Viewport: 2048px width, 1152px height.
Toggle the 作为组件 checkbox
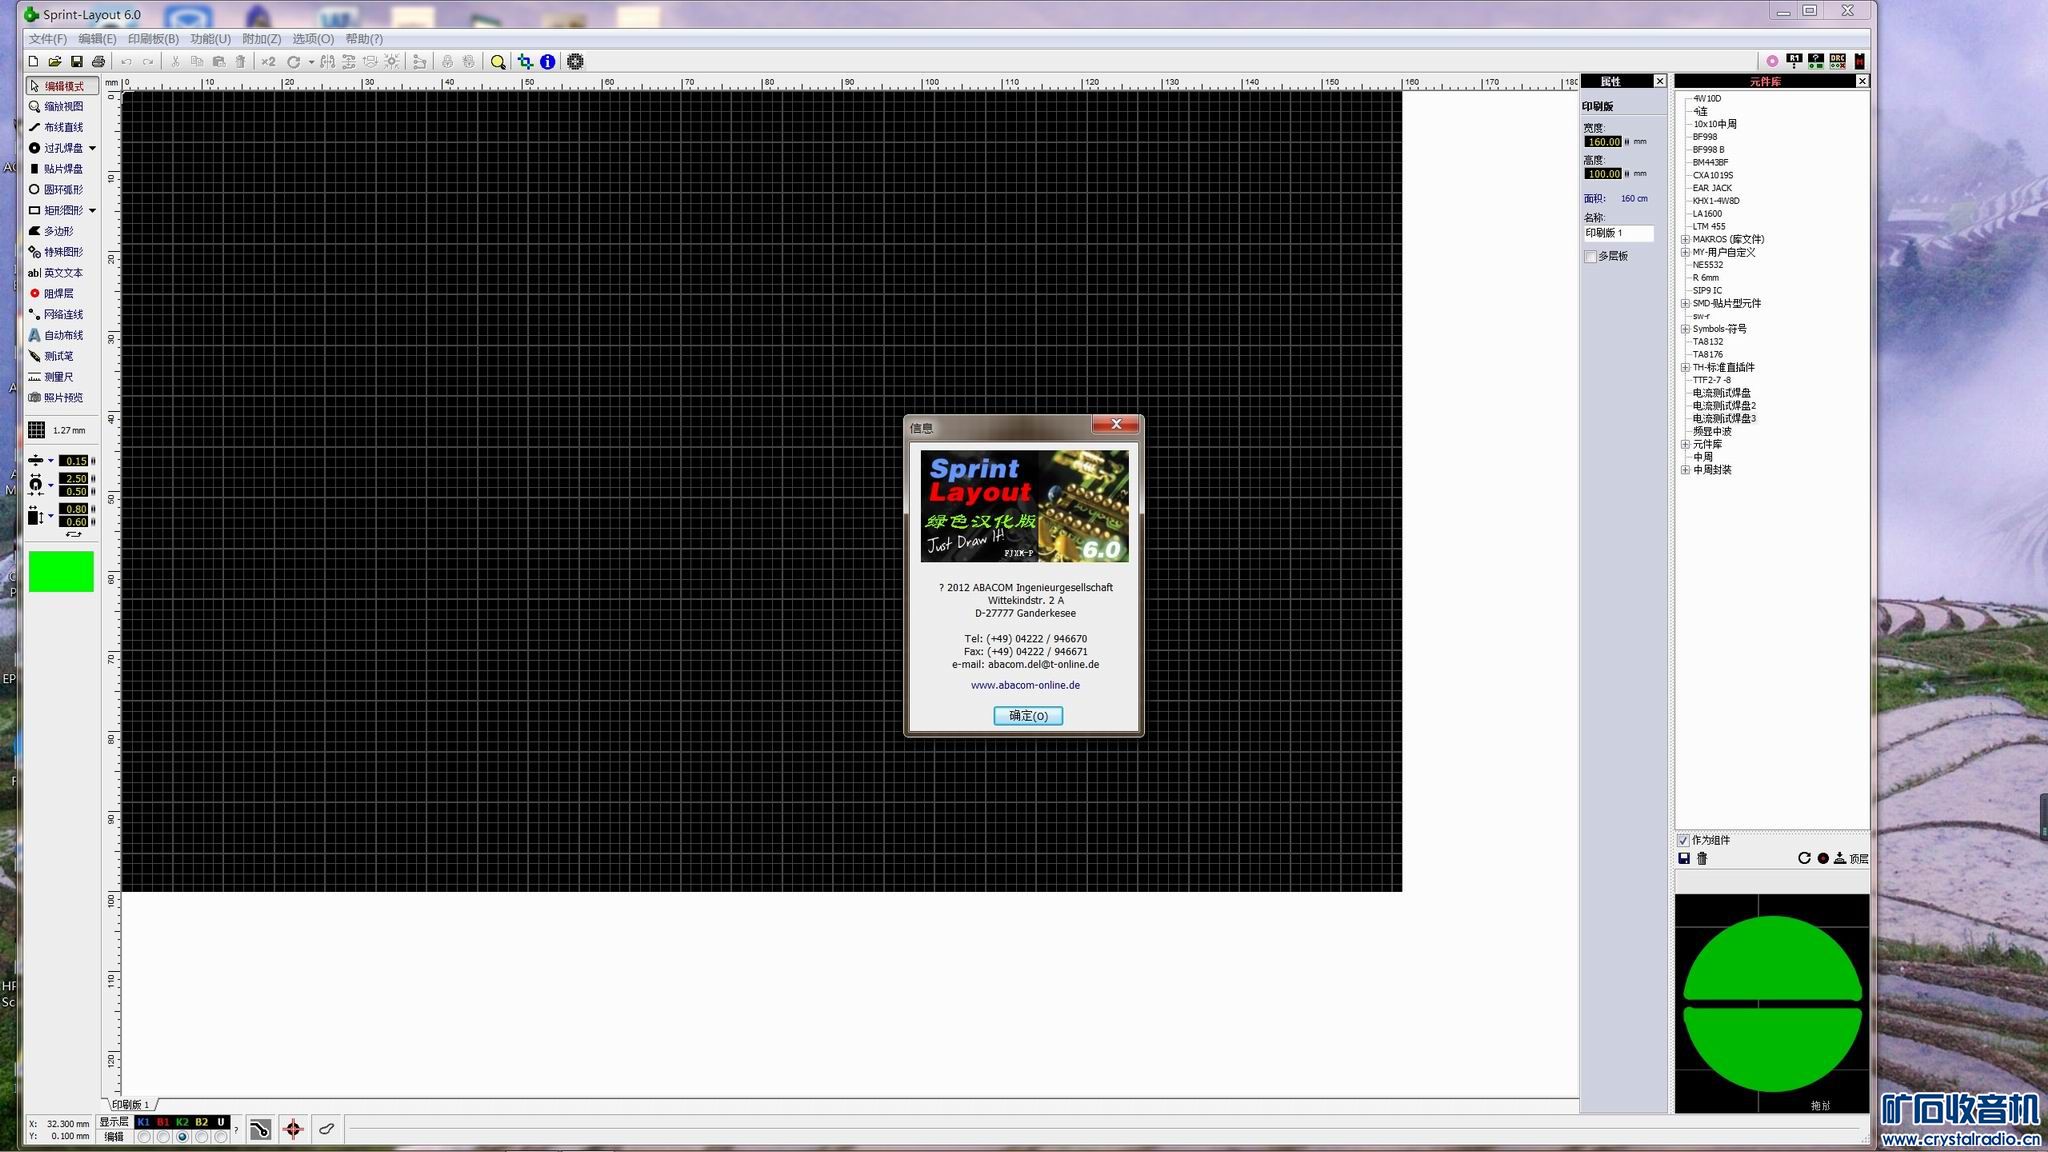tap(1683, 840)
